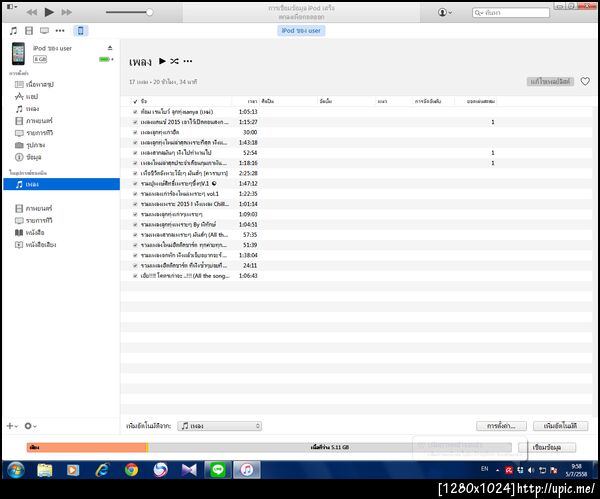Viewport: 600px width, 499px height.
Task: Select the song row with duration 1:06:43
Action: (357, 276)
